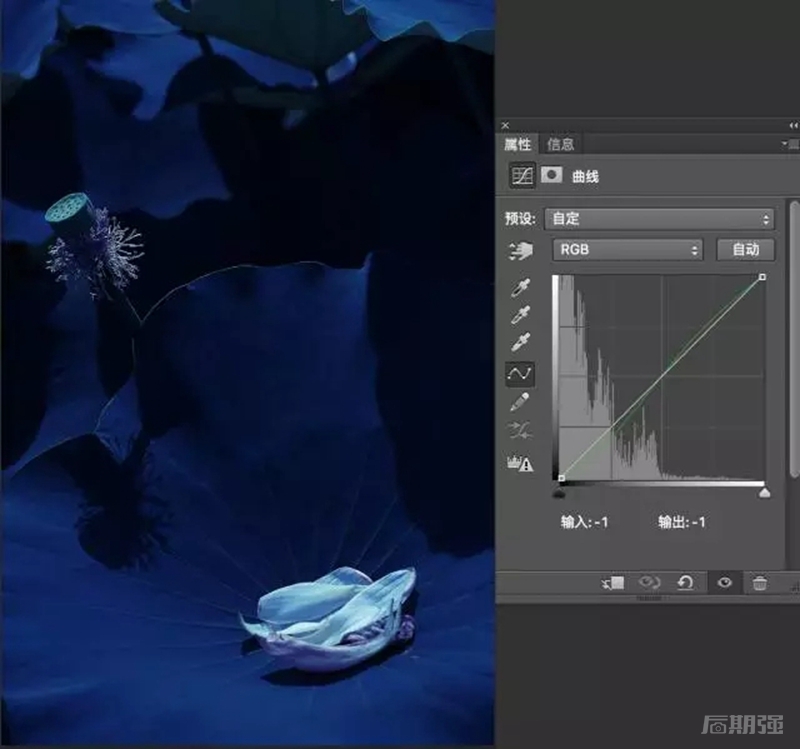
Task: Pick the black point eyedropper
Action: [x=520, y=288]
